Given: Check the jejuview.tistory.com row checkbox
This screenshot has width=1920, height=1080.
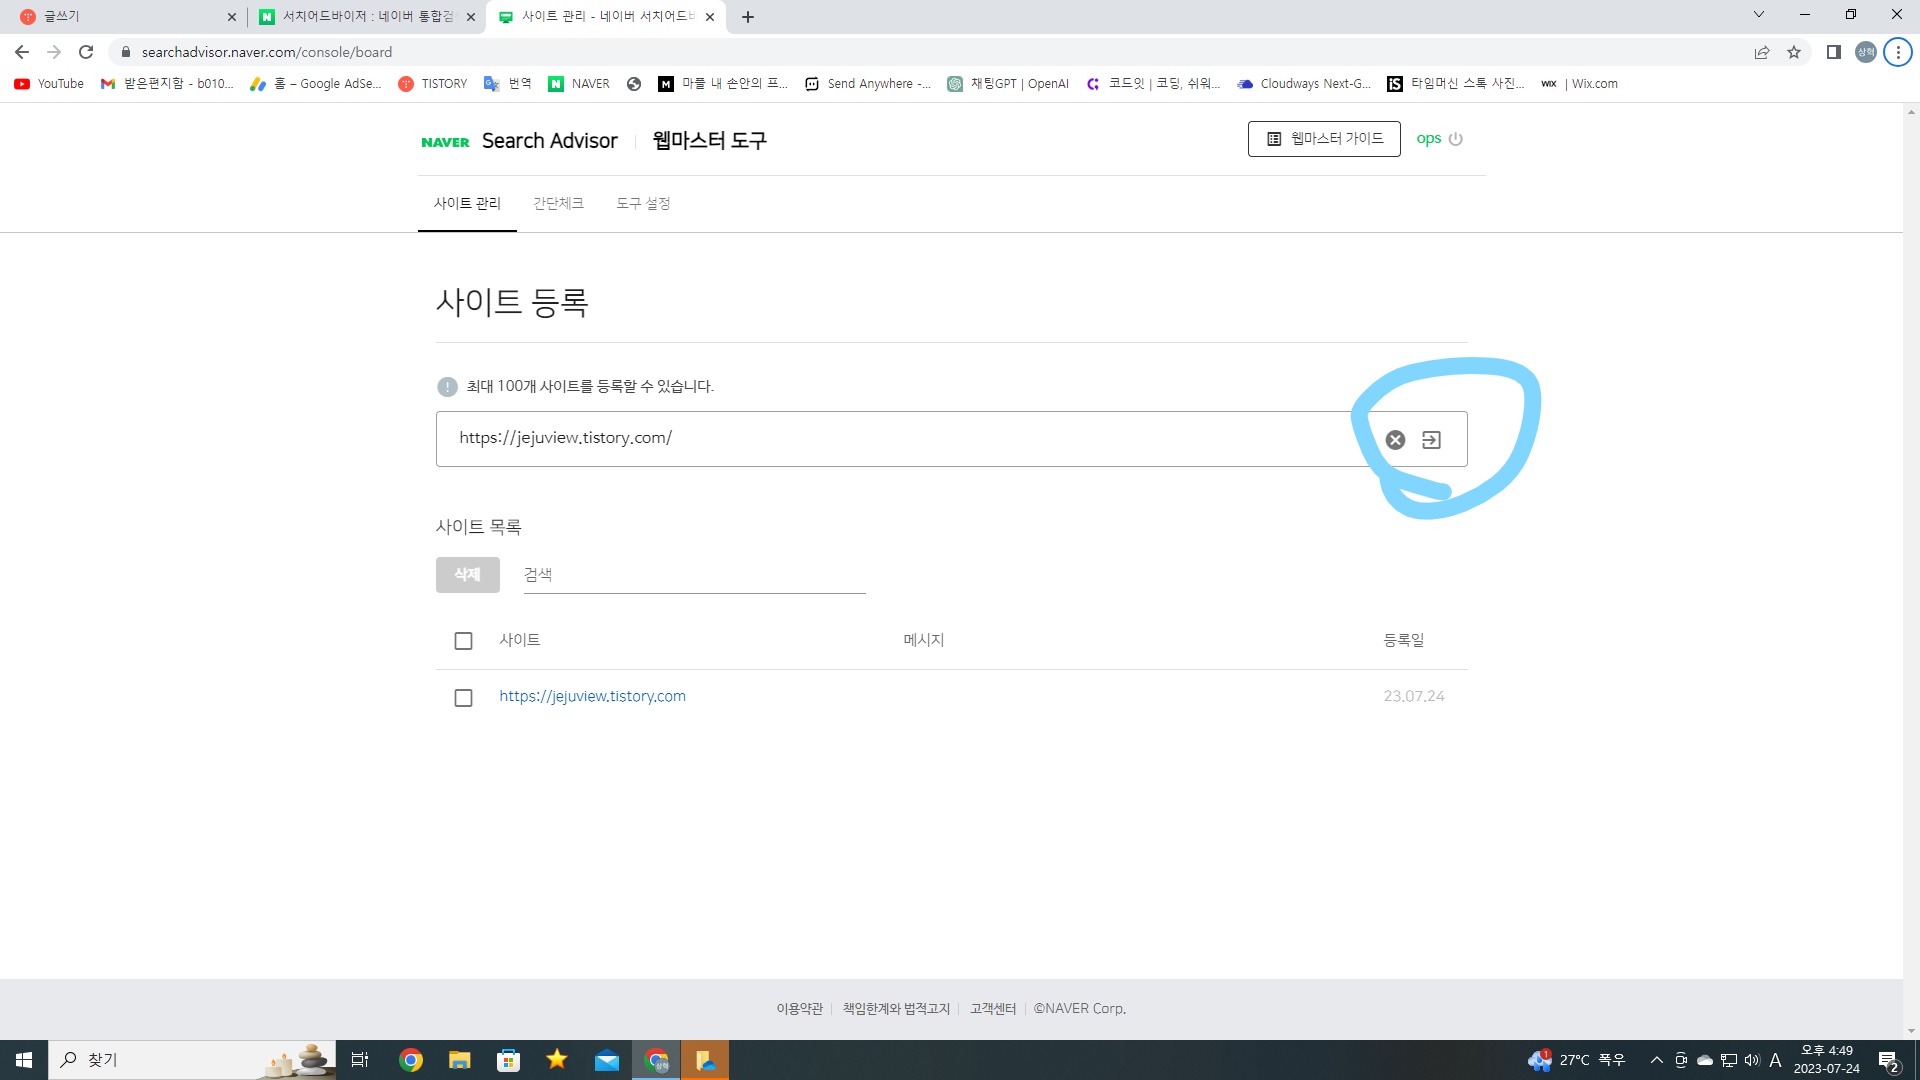Looking at the screenshot, I should [x=463, y=697].
